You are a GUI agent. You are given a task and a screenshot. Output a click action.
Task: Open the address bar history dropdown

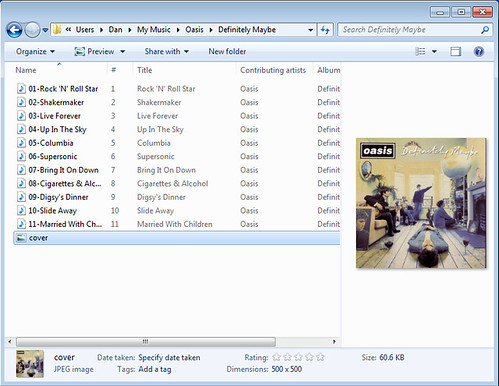pos(310,30)
